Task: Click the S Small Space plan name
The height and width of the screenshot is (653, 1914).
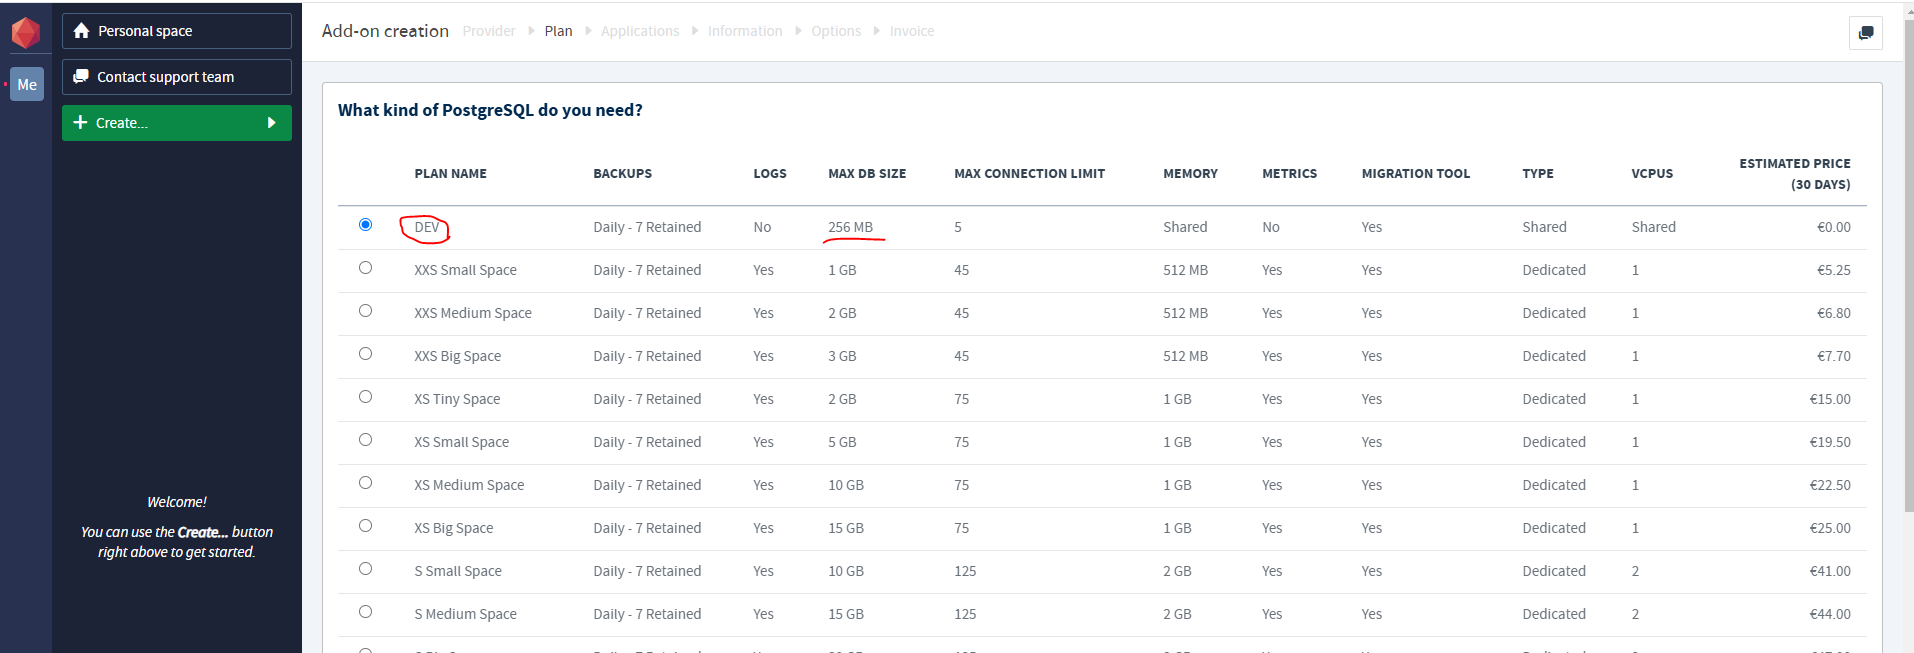Action: coord(458,571)
